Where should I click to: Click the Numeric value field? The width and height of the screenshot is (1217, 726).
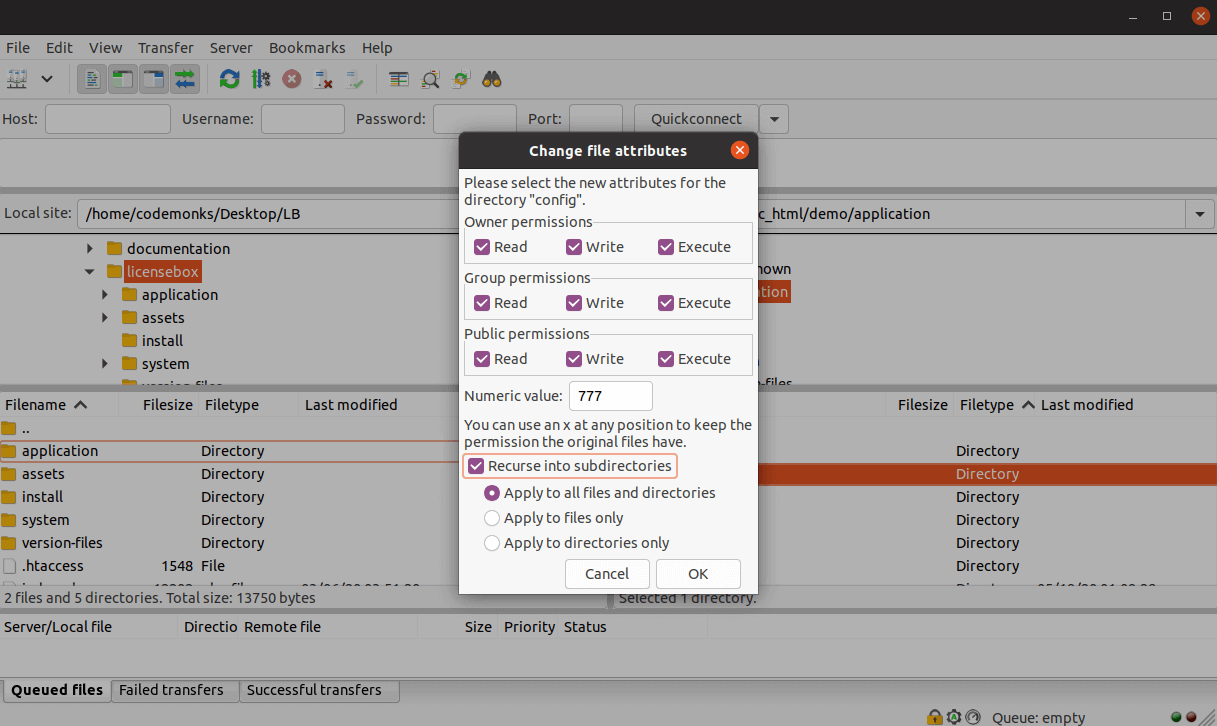pos(610,396)
